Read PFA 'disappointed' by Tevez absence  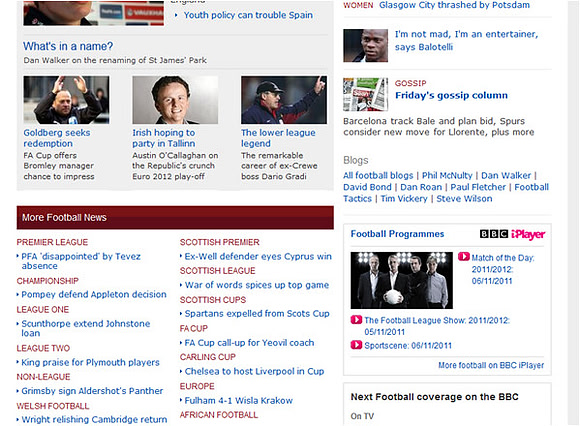click(81, 261)
